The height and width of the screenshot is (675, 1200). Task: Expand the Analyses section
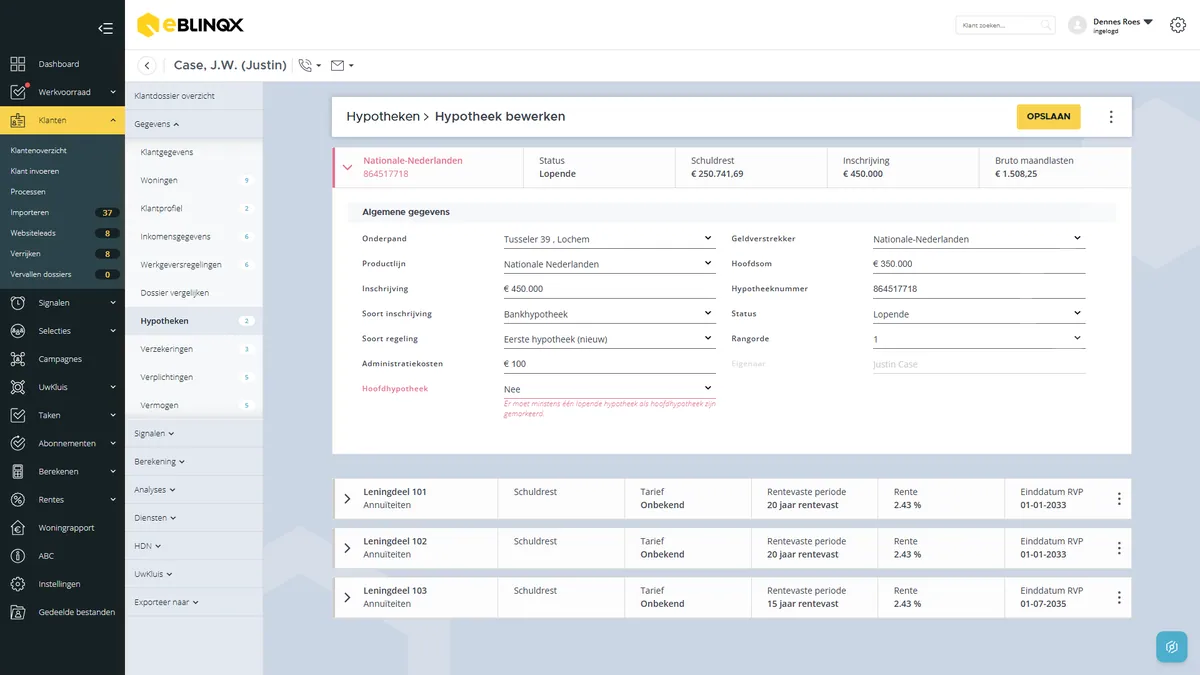pos(155,490)
